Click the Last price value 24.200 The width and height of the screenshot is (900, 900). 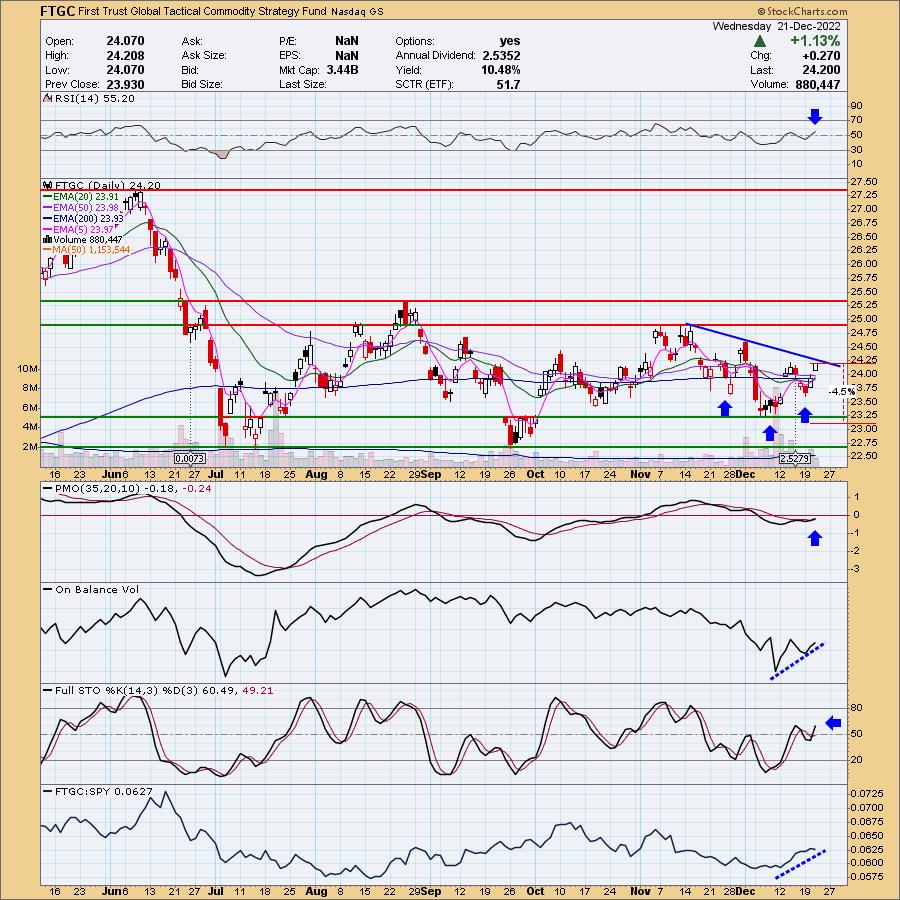coord(821,70)
